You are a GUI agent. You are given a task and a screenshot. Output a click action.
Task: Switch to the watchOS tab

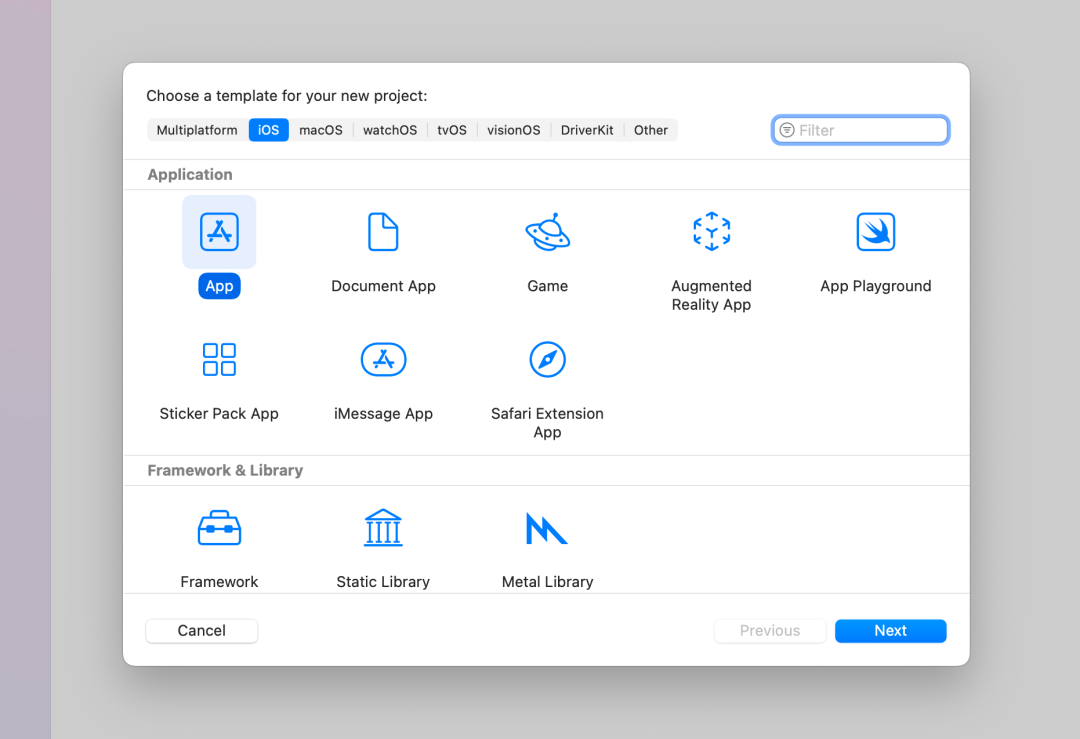390,130
